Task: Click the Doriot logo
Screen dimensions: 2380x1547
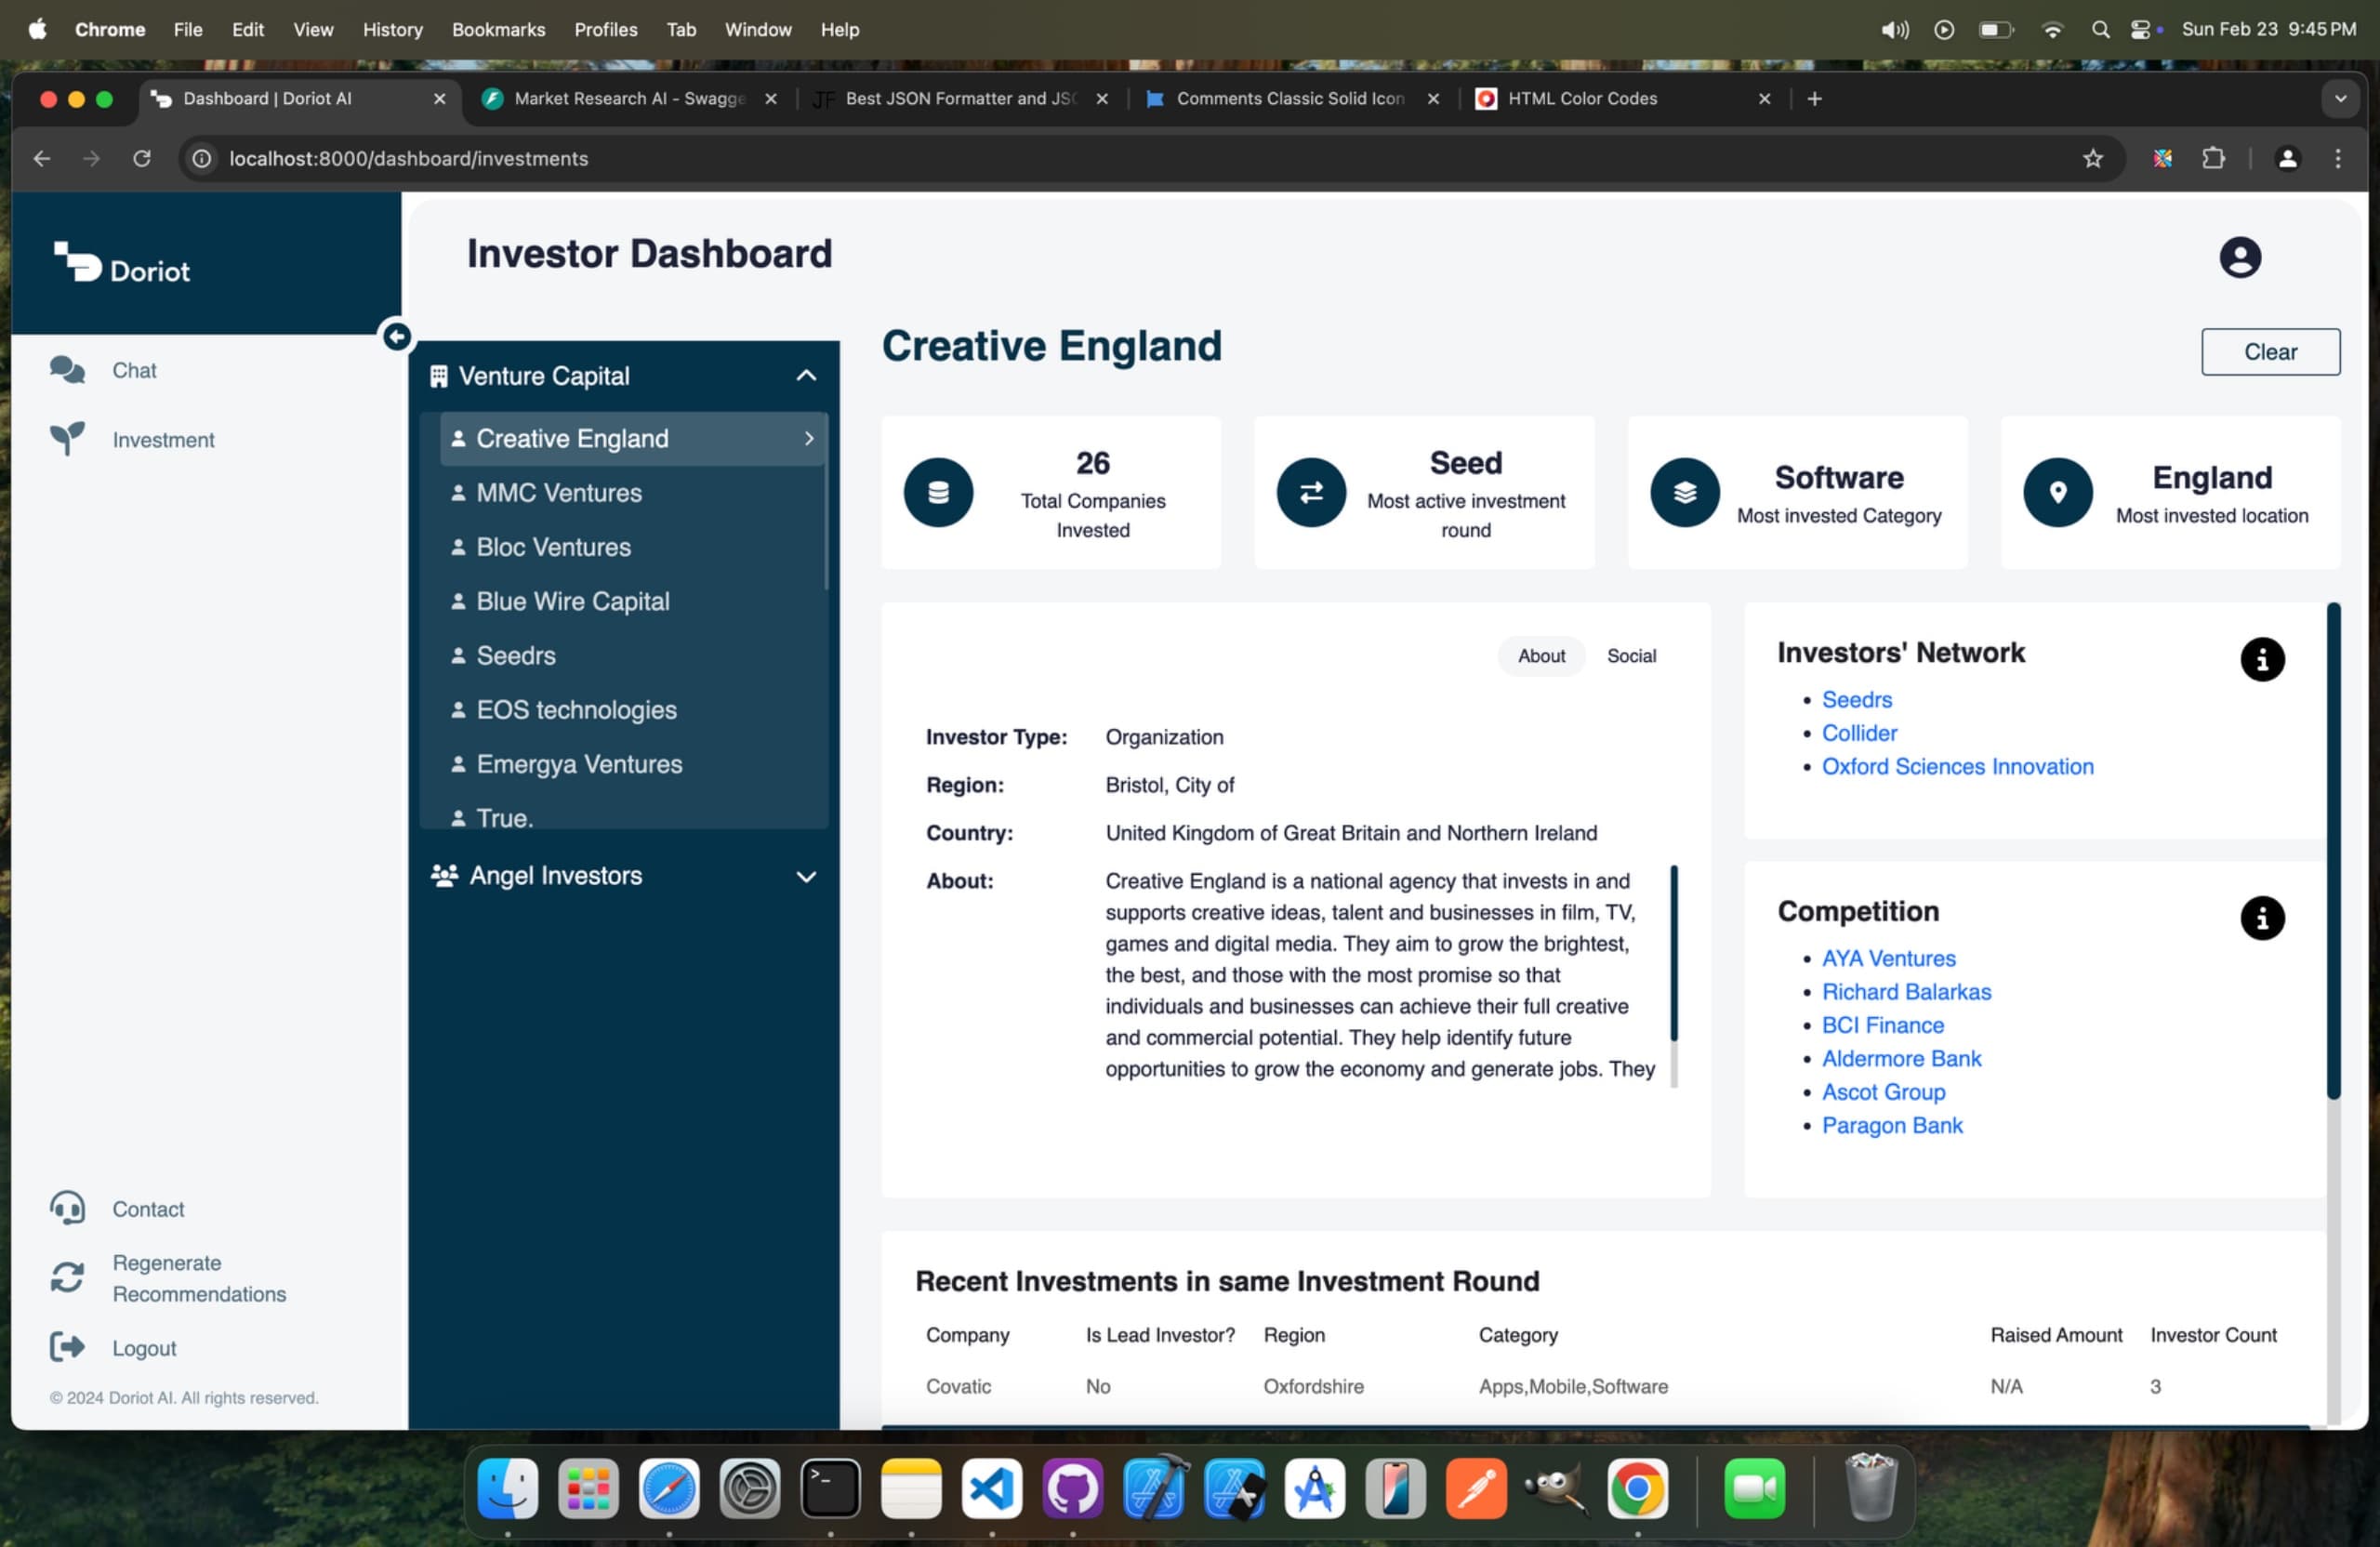Action: coord(122,263)
